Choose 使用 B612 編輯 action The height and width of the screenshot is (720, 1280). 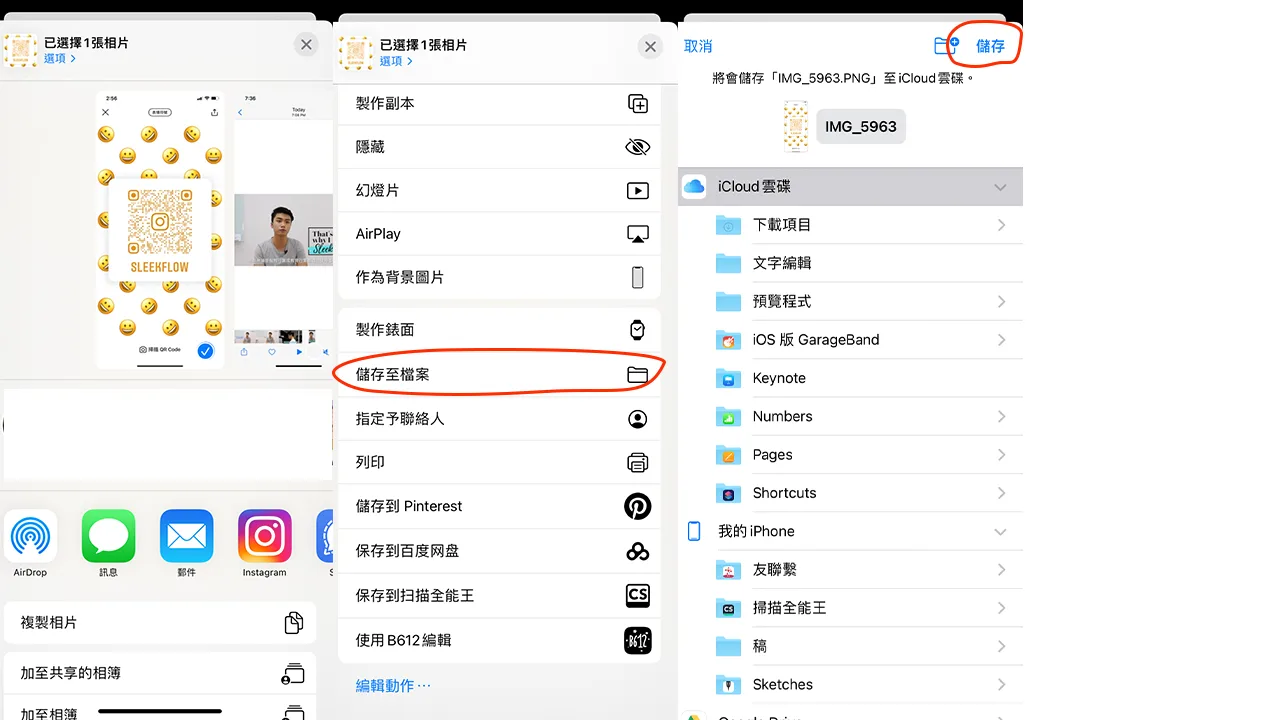click(x=499, y=640)
